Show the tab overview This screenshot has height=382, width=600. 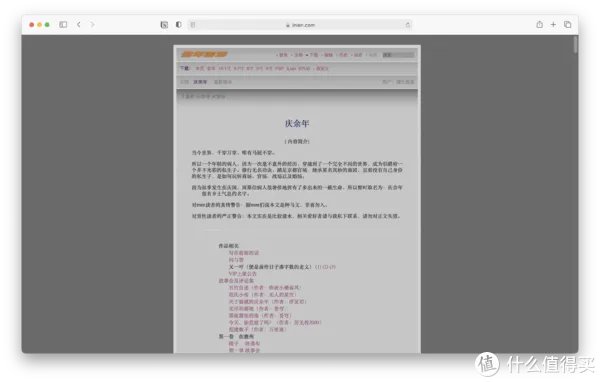(567, 24)
